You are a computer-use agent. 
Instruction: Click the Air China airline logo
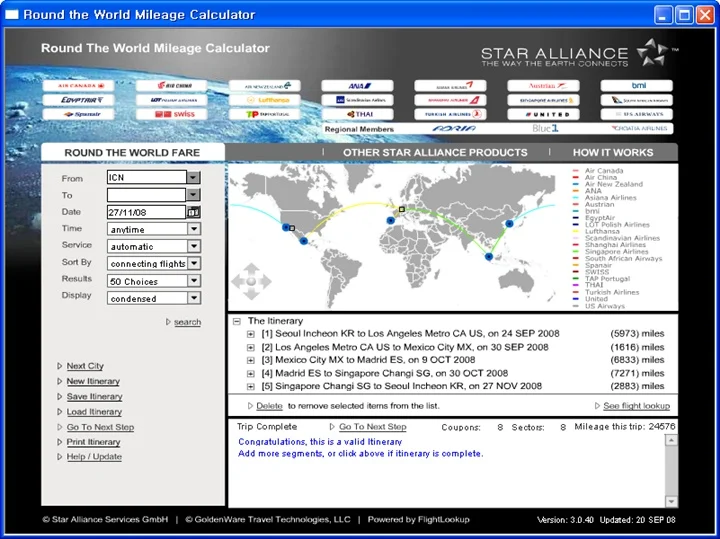pyautogui.click(x=172, y=85)
